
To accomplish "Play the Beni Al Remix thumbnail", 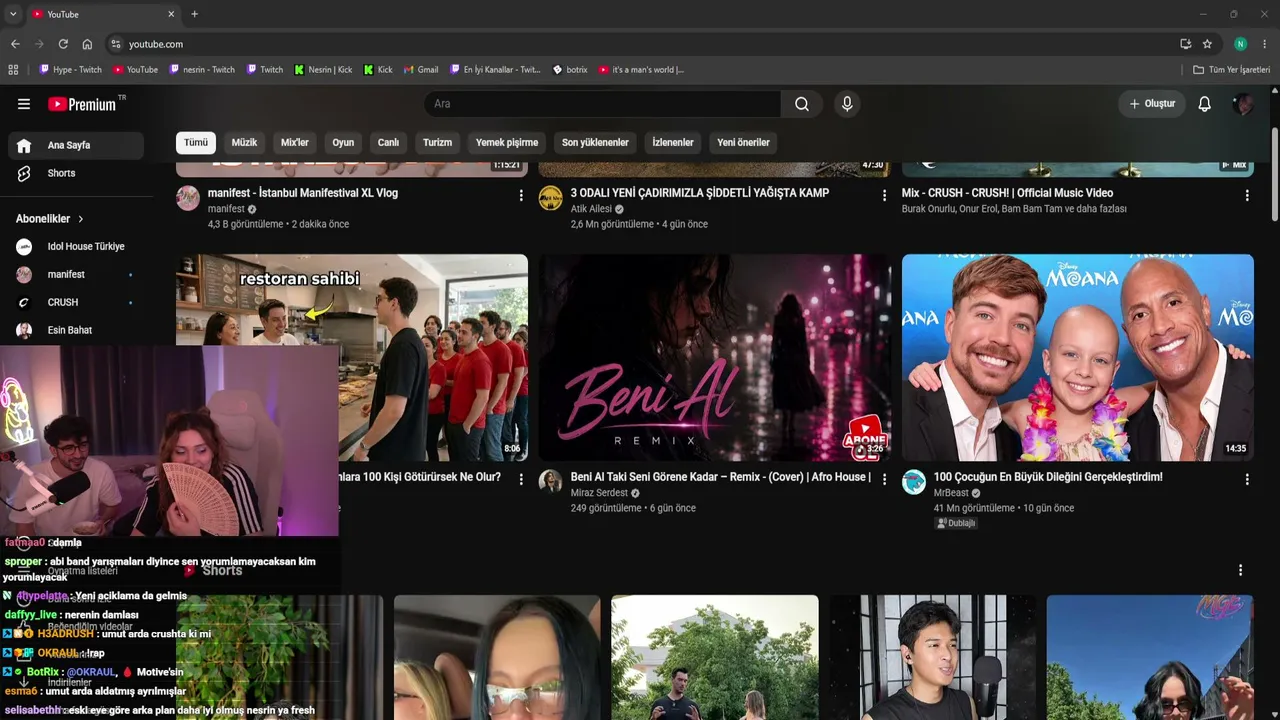I will point(715,358).
